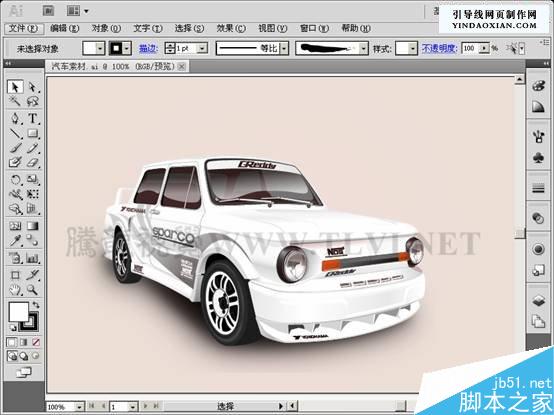Select the Rectangle tool
The height and width of the screenshot is (415, 554).
33,133
